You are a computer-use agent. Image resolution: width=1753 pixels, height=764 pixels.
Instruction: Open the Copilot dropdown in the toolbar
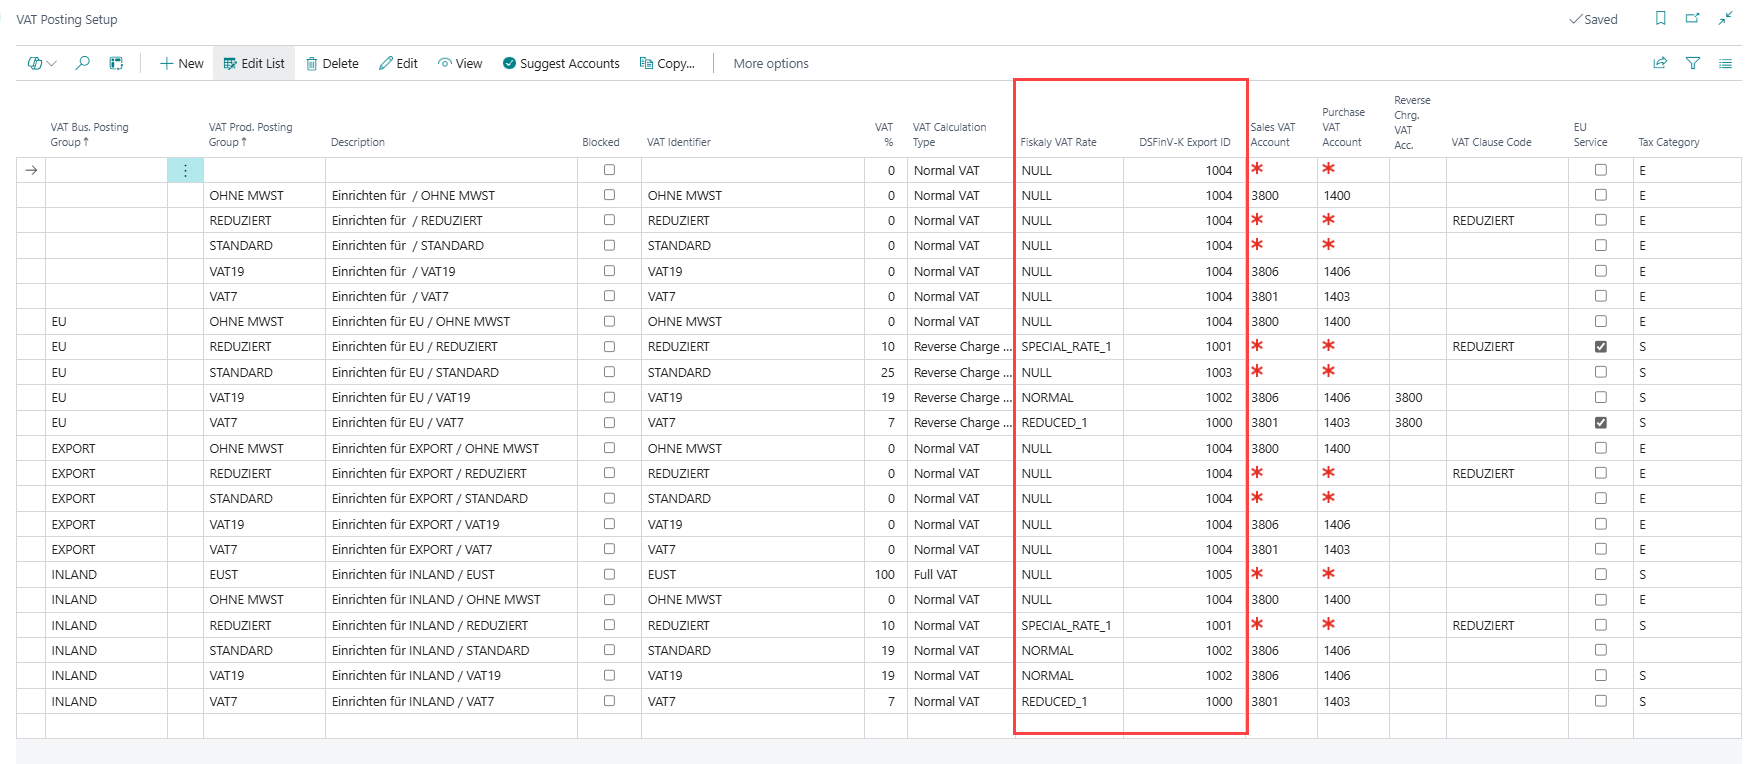click(x=42, y=63)
